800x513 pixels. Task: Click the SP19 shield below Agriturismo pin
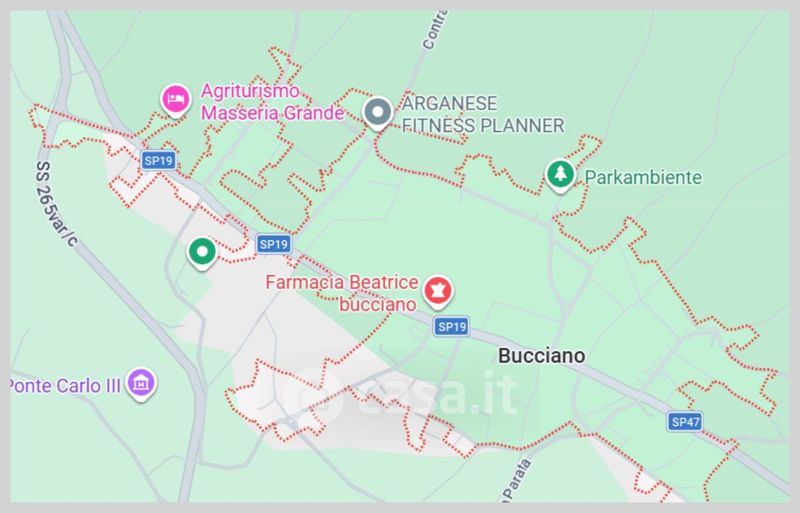coord(159,161)
